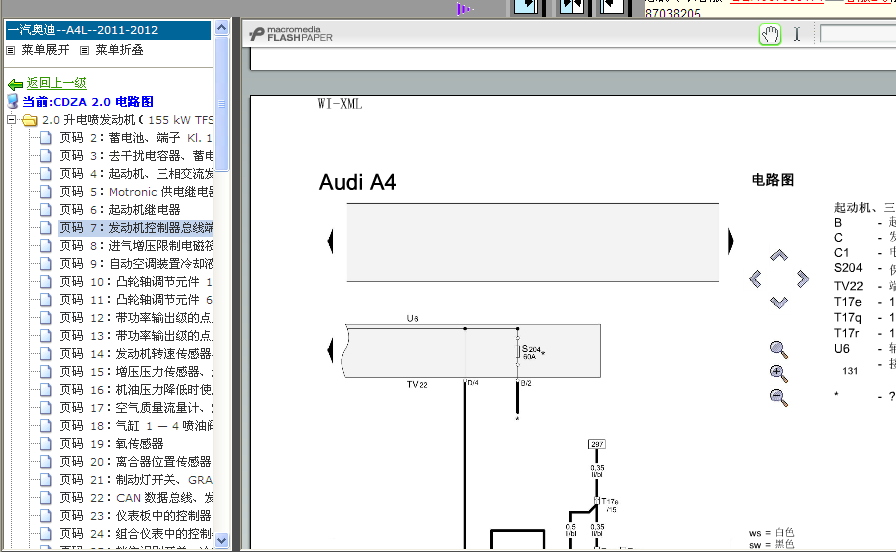Viewport: 896px width, 552px height.
Task: Open 页码 16 机油压力降低时 page
Action: point(136,390)
